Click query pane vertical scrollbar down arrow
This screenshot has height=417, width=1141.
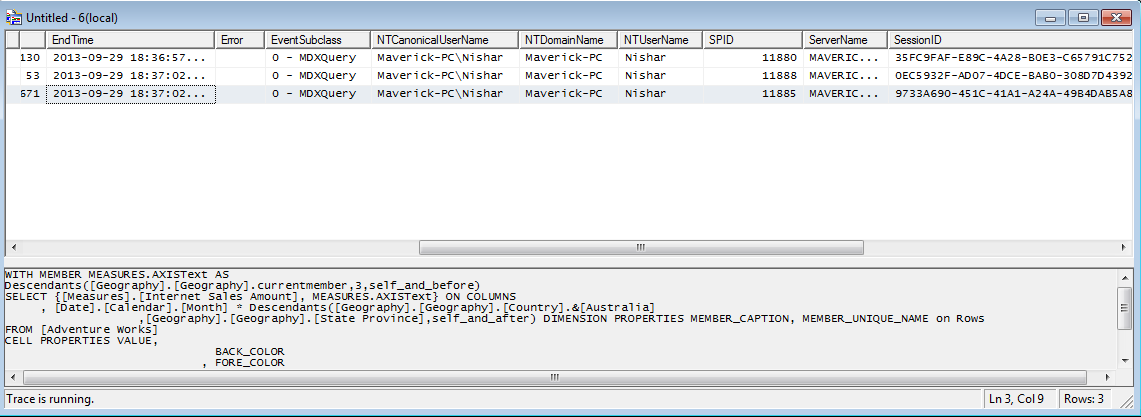click(x=1125, y=361)
